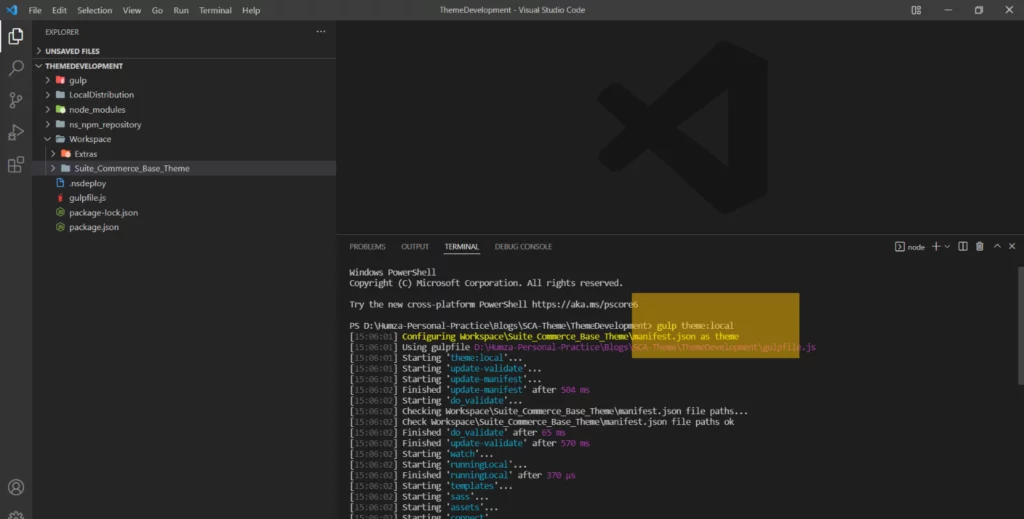Collapse the Workspace folder

(x=184, y=139)
